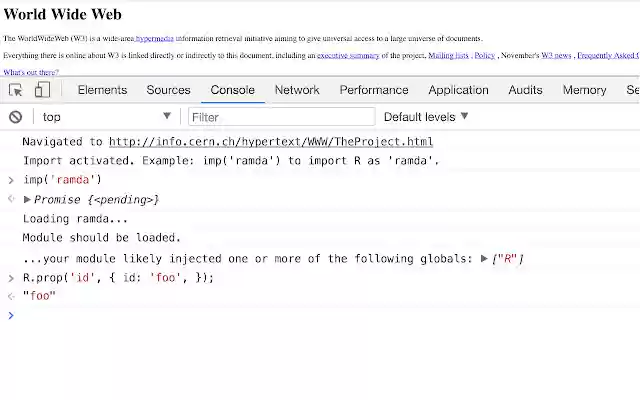This screenshot has height=400, width=640.
Task: Visit the Mailing lists link
Action: [x=448, y=56]
